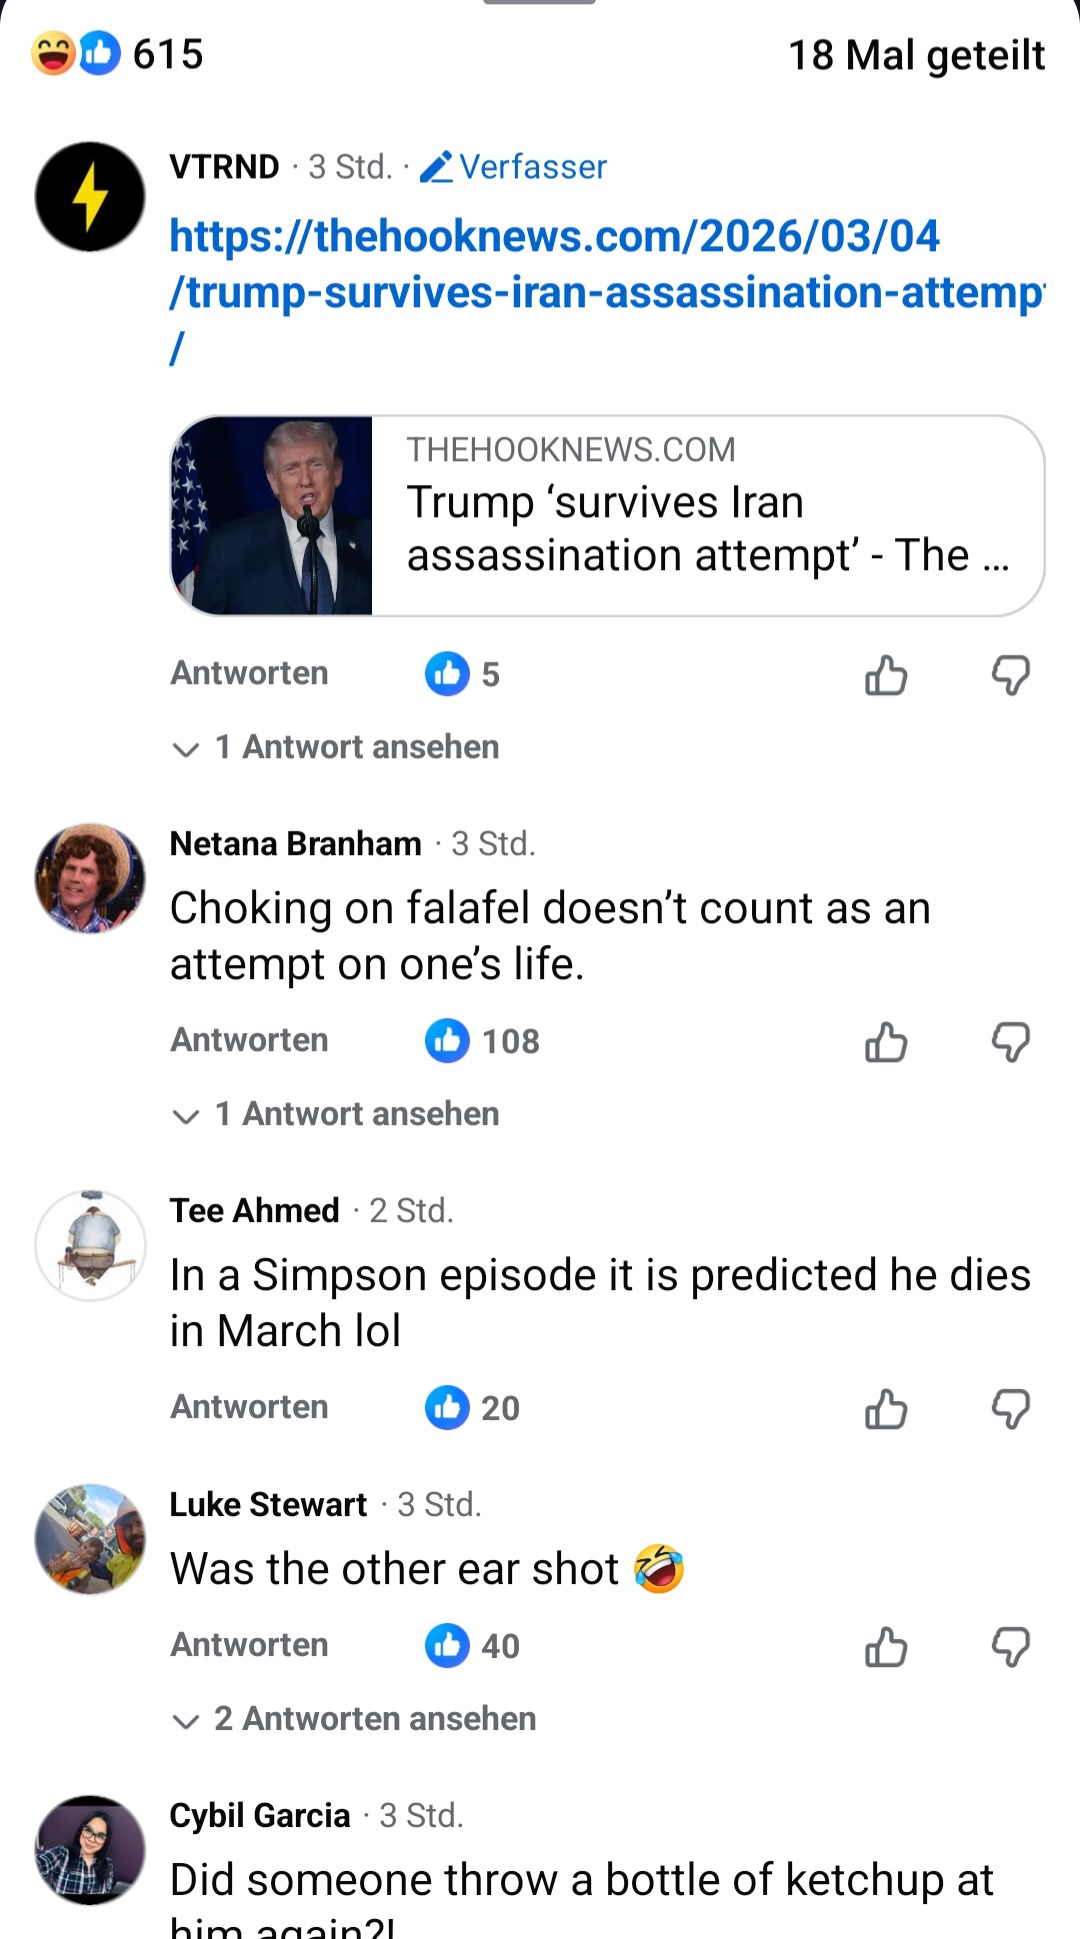Open VTRND's lightning bolt profile picture
Viewport: 1080px width, 1939px height.
tap(90, 197)
